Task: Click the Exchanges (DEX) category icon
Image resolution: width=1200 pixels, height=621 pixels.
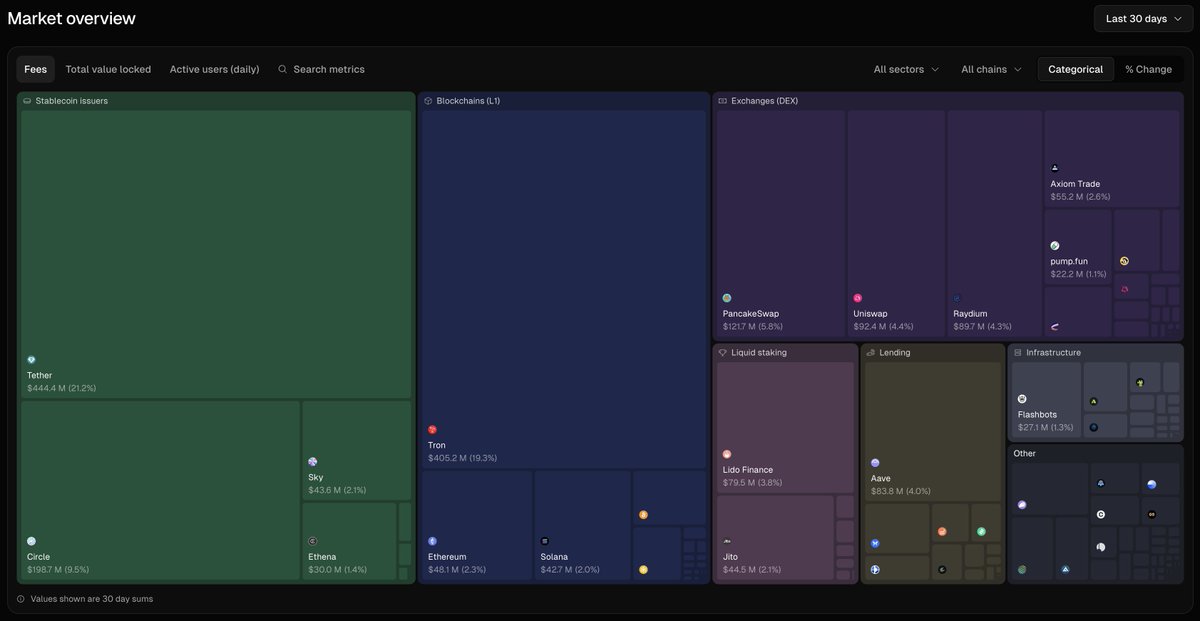Action: click(x=723, y=101)
